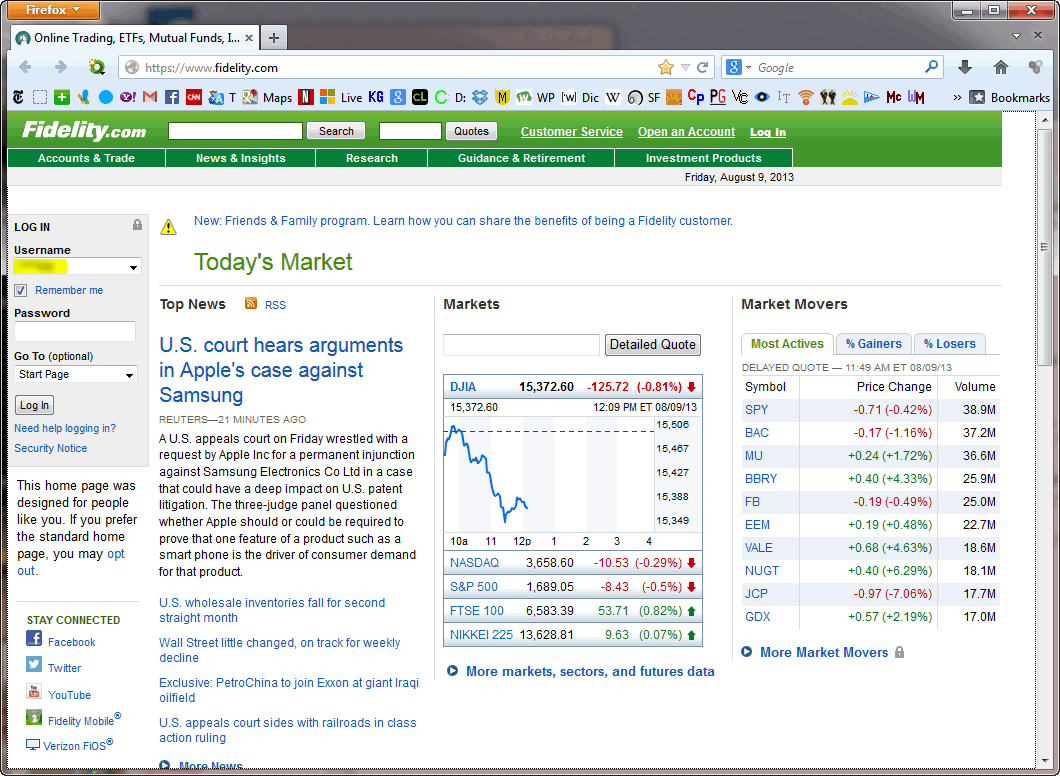Click the List all tabs arrow
The image size is (1060, 776).
point(1016,36)
